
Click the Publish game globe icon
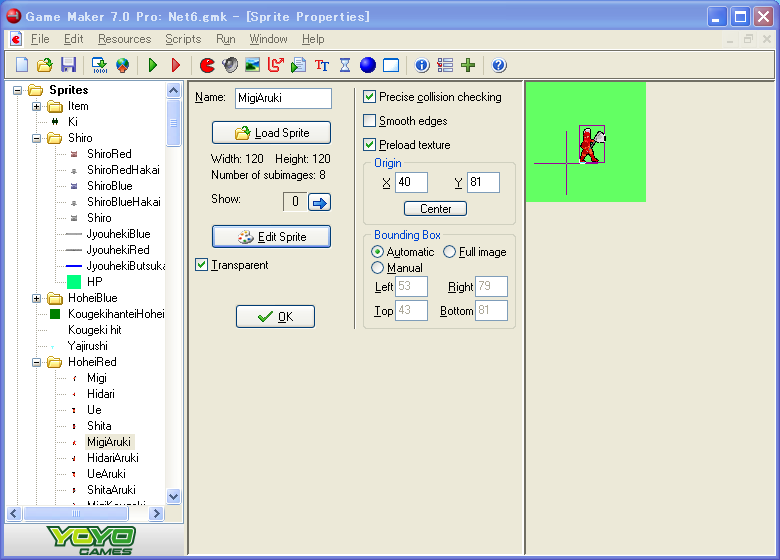tap(122, 65)
